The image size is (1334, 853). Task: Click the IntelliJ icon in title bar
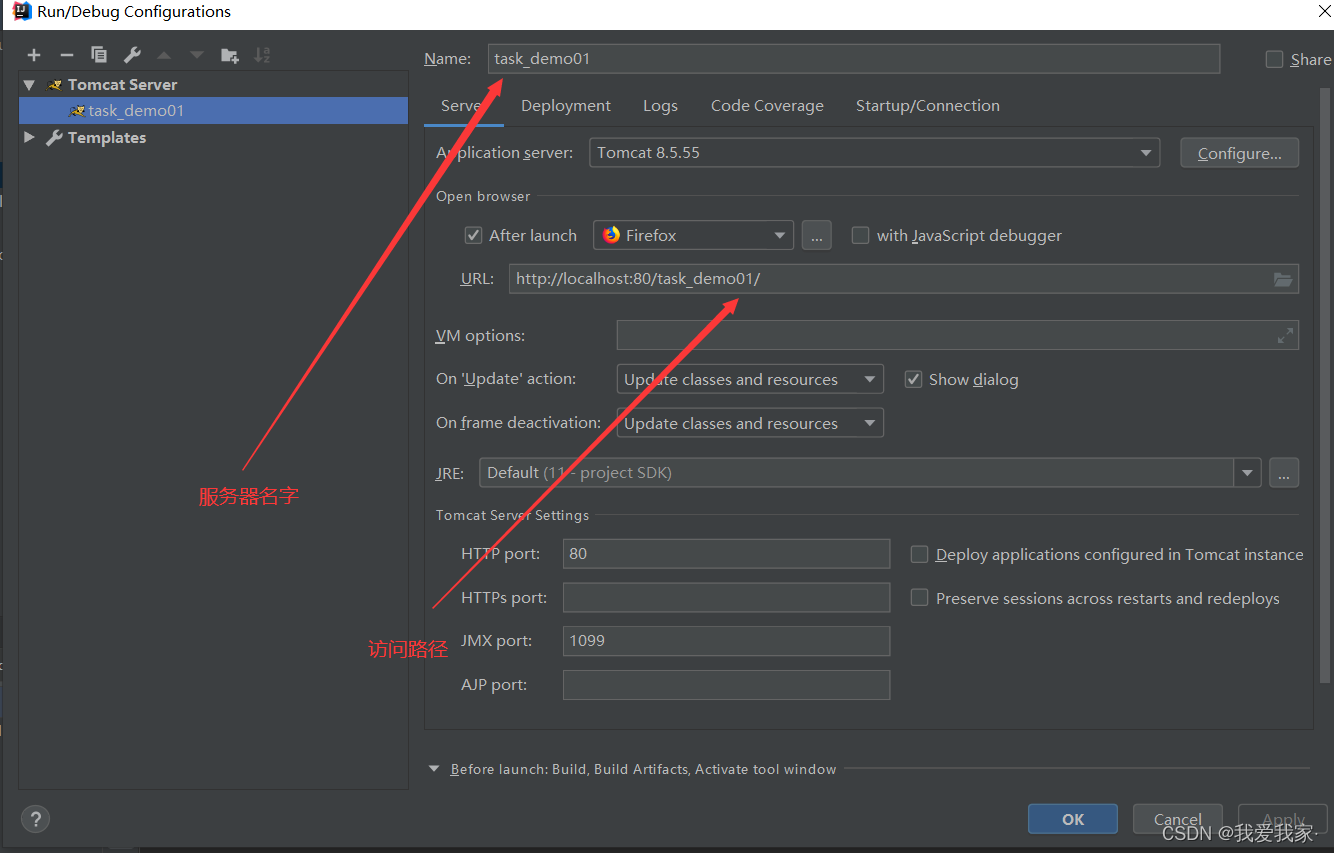coord(22,12)
